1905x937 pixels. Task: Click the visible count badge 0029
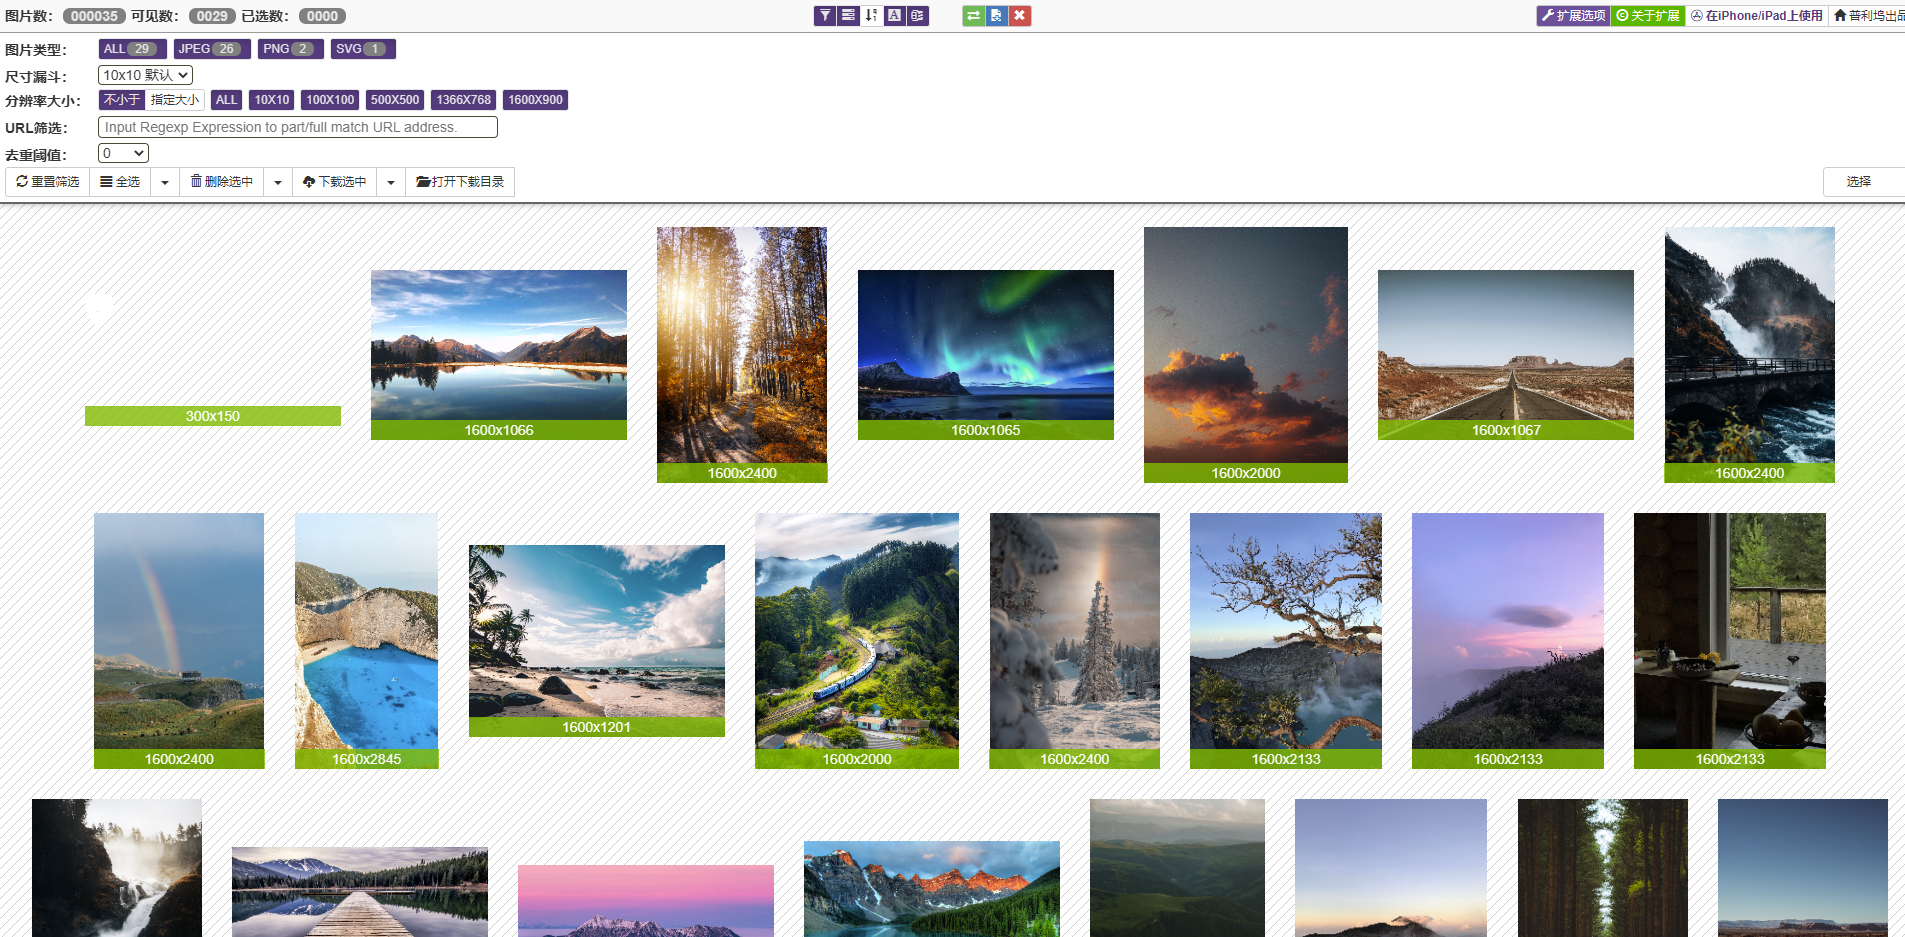(x=212, y=16)
